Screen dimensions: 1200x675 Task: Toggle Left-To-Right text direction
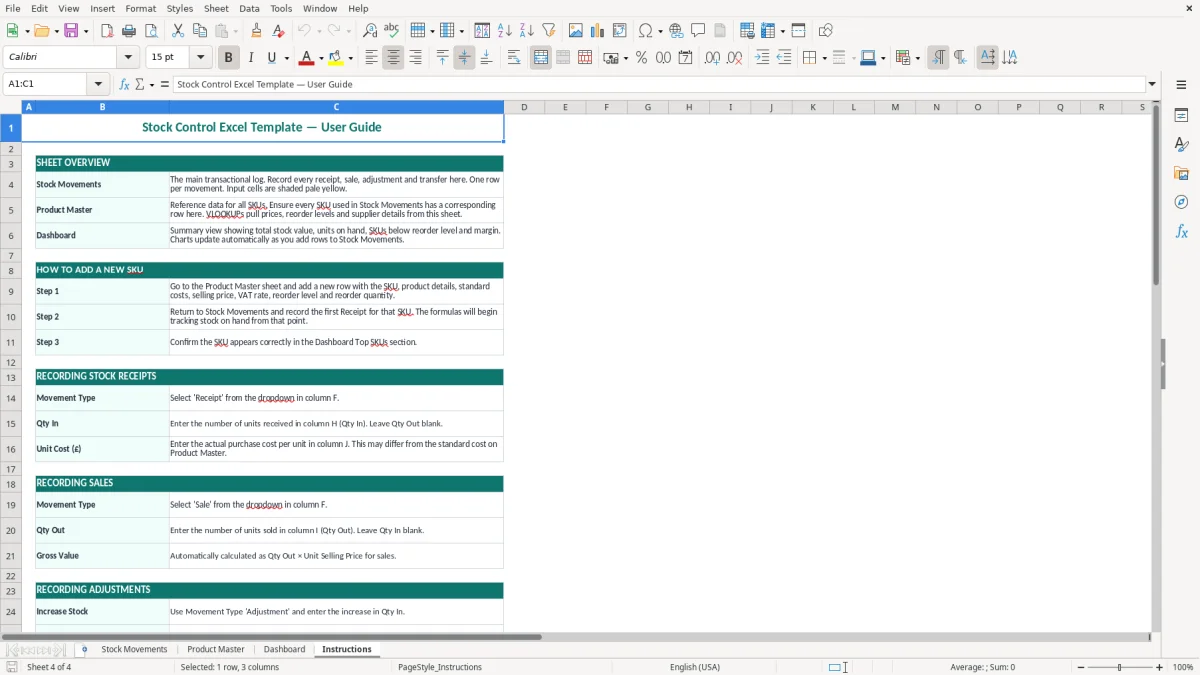(938, 58)
